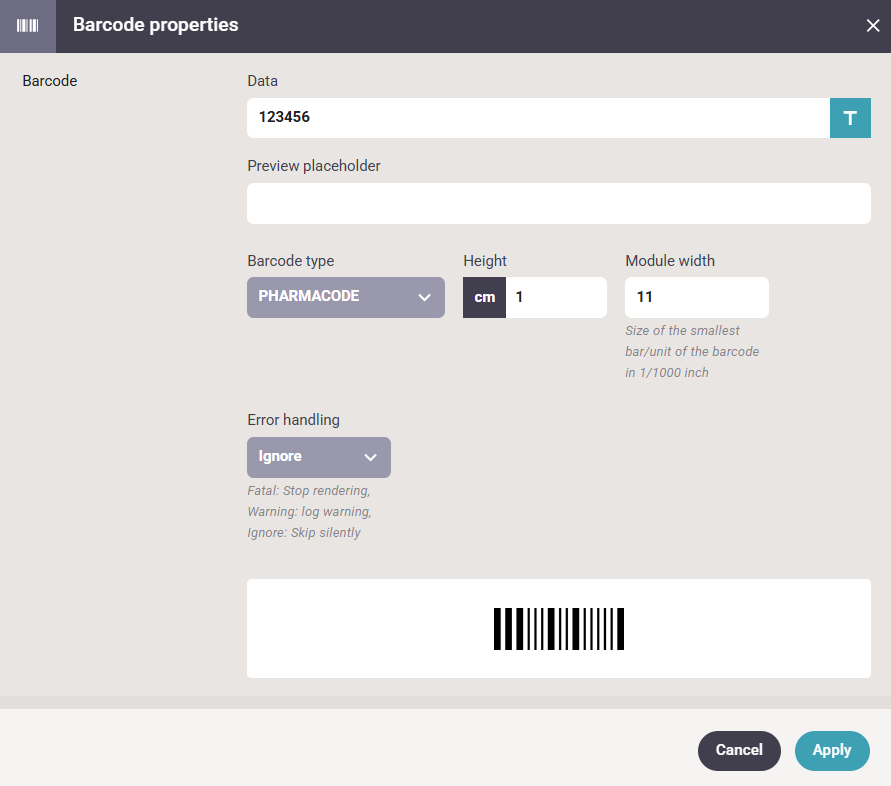Click the barcode preview image
The height and width of the screenshot is (786, 891).
[x=559, y=629]
